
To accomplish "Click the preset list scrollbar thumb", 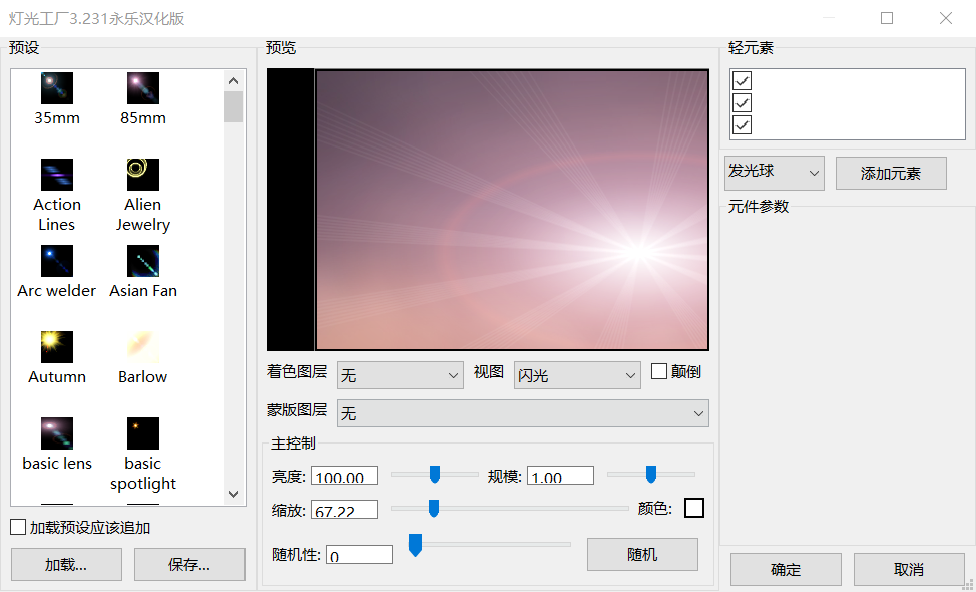I will (x=233, y=106).
